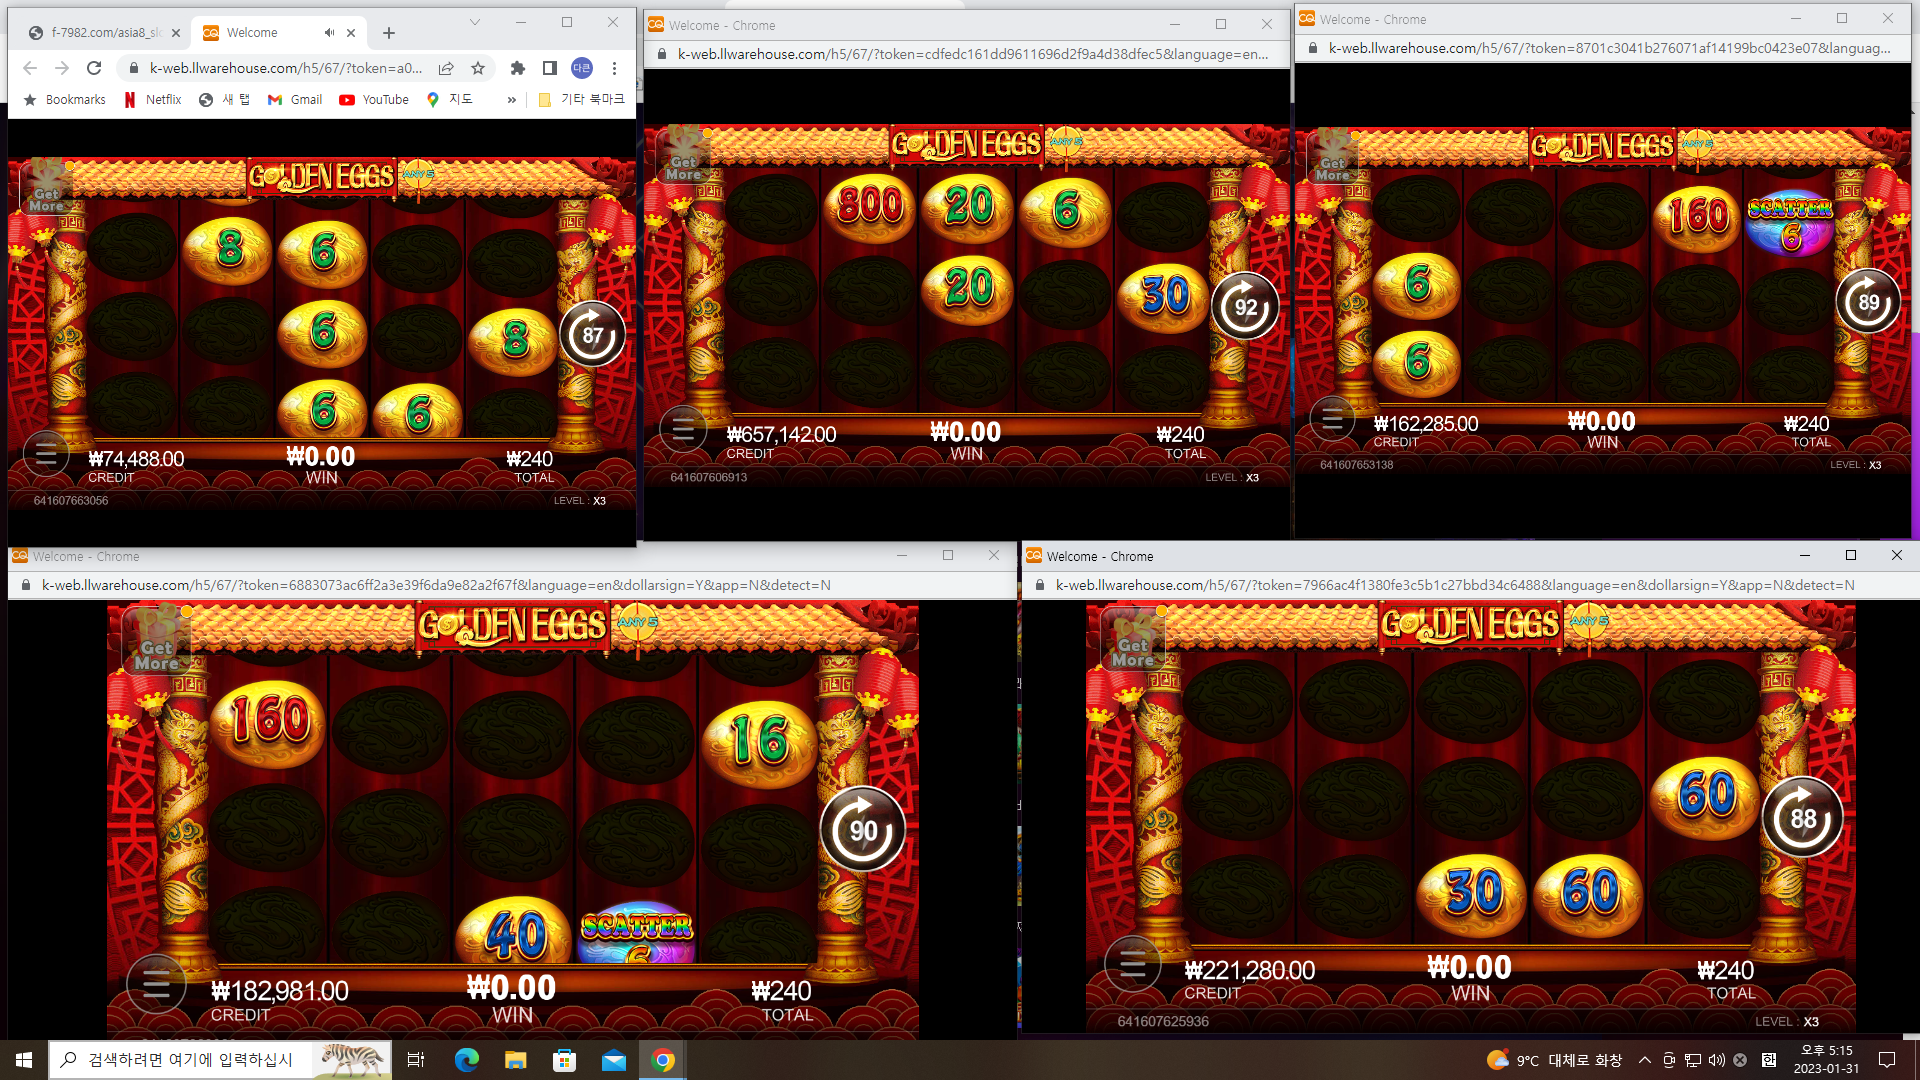
Task: Click the autospin button showing 87
Action: (x=592, y=334)
